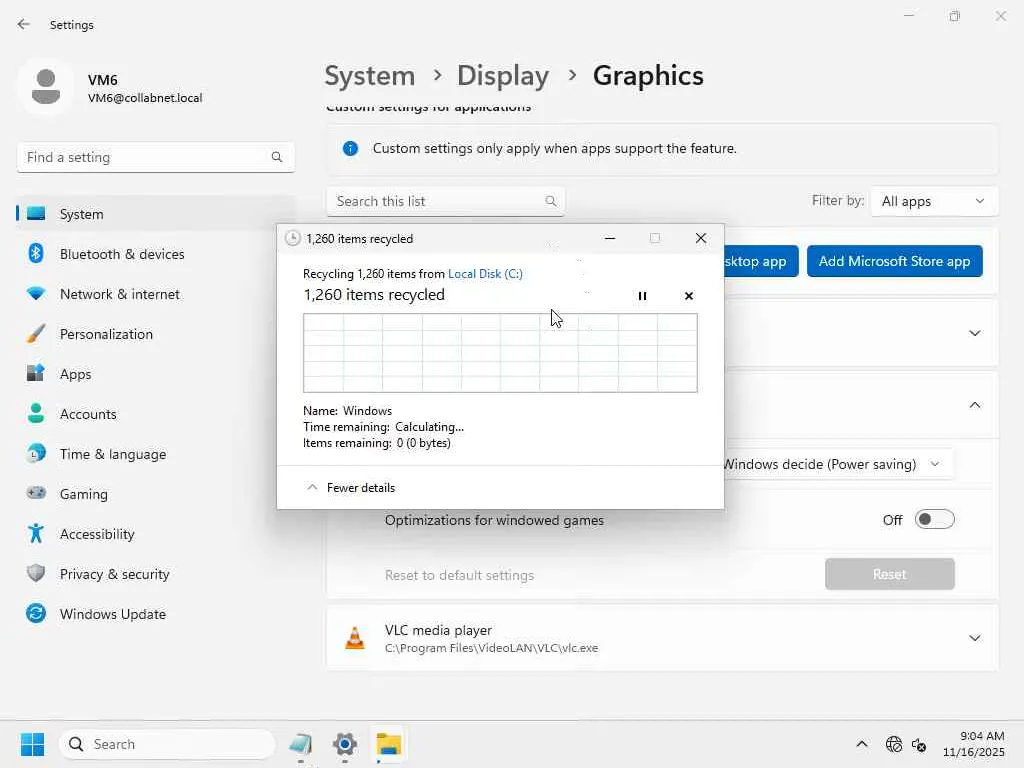
Task: Click the VLC media player cone icon
Action: [355, 638]
